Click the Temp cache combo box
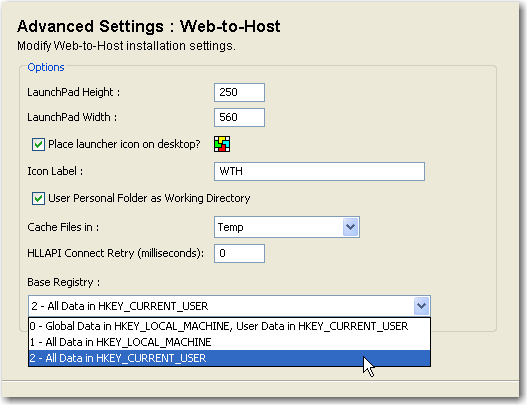This screenshot has width=527, height=405. [287, 227]
